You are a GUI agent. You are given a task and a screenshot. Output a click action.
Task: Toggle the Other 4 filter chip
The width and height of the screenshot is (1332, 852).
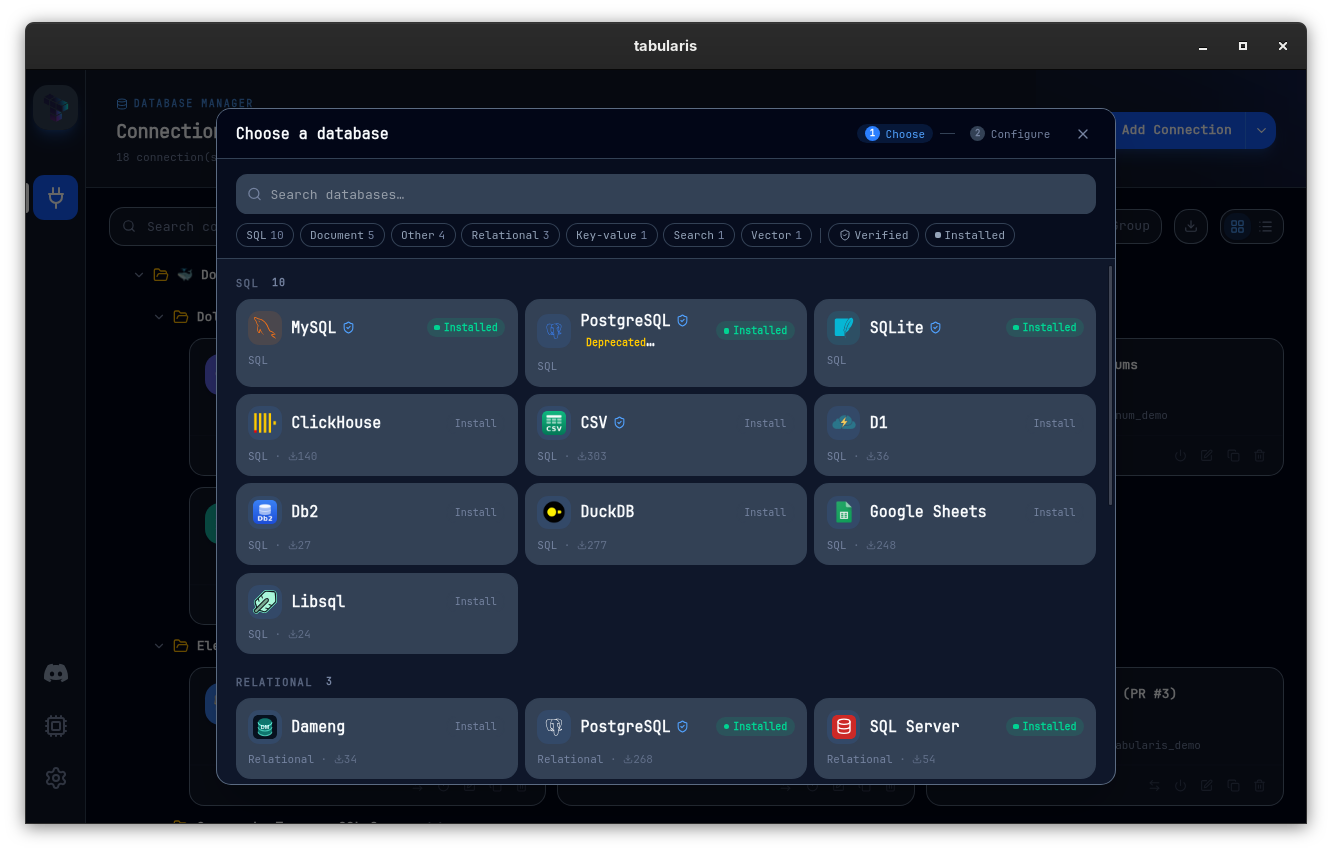[x=423, y=236]
